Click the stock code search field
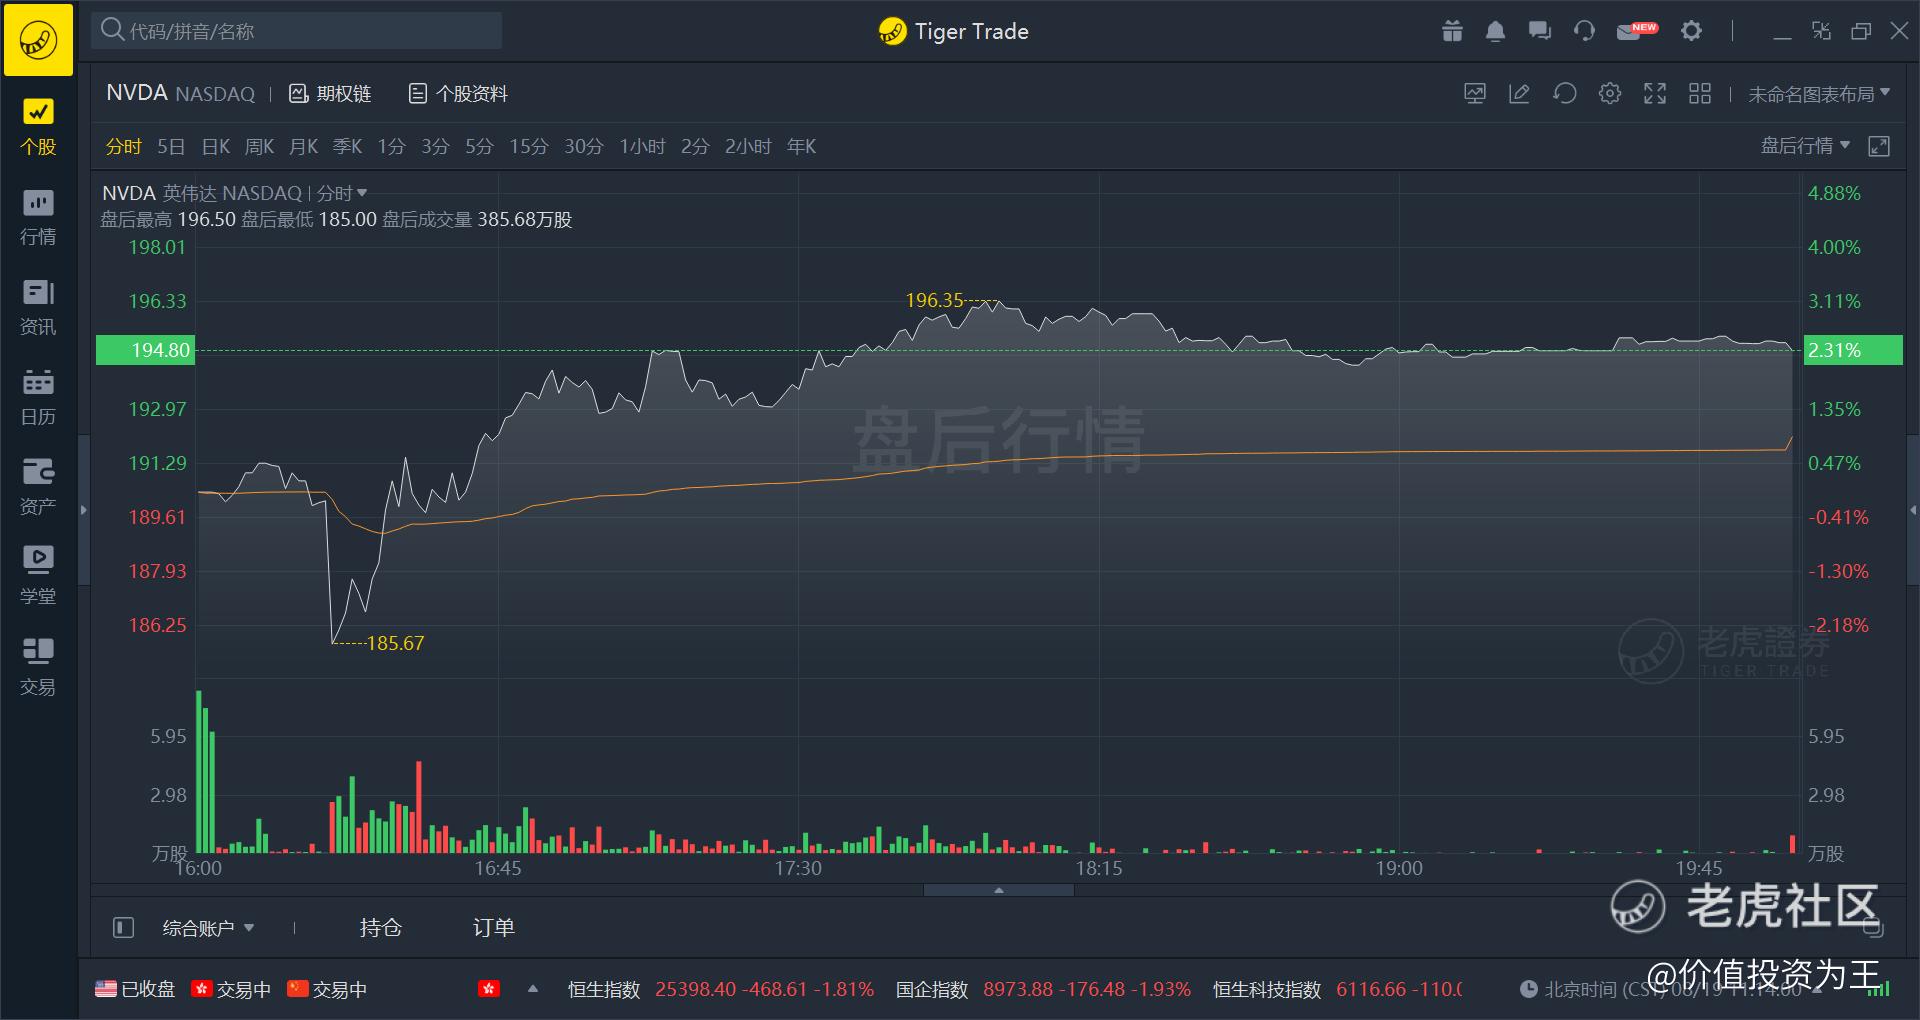Image resolution: width=1920 pixels, height=1020 pixels. click(x=297, y=31)
